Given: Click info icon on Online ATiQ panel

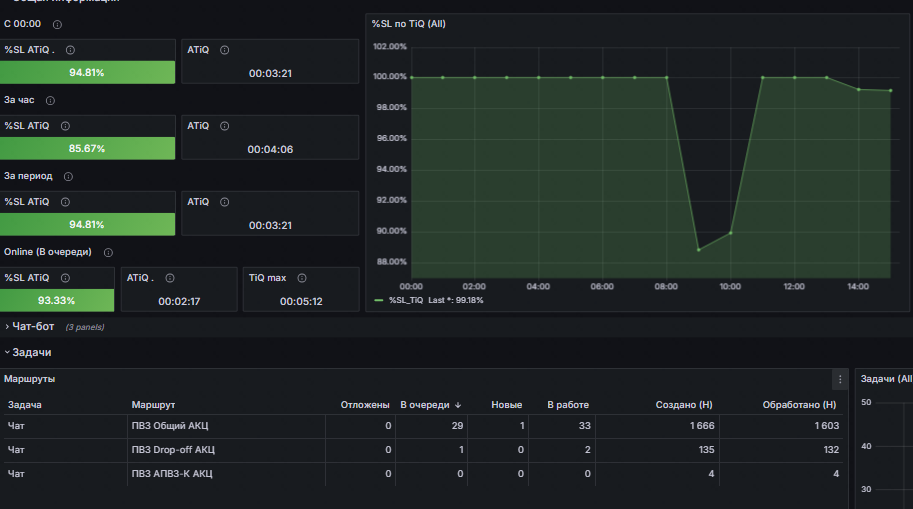Looking at the screenshot, I should tap(169, 278).
